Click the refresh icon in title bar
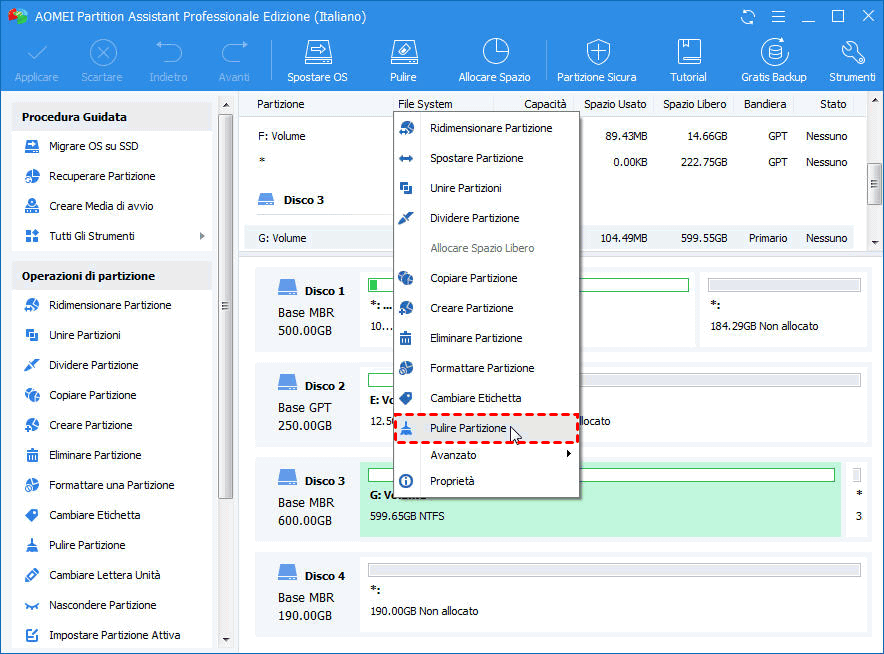884x654 pixels. pos(748,17)
